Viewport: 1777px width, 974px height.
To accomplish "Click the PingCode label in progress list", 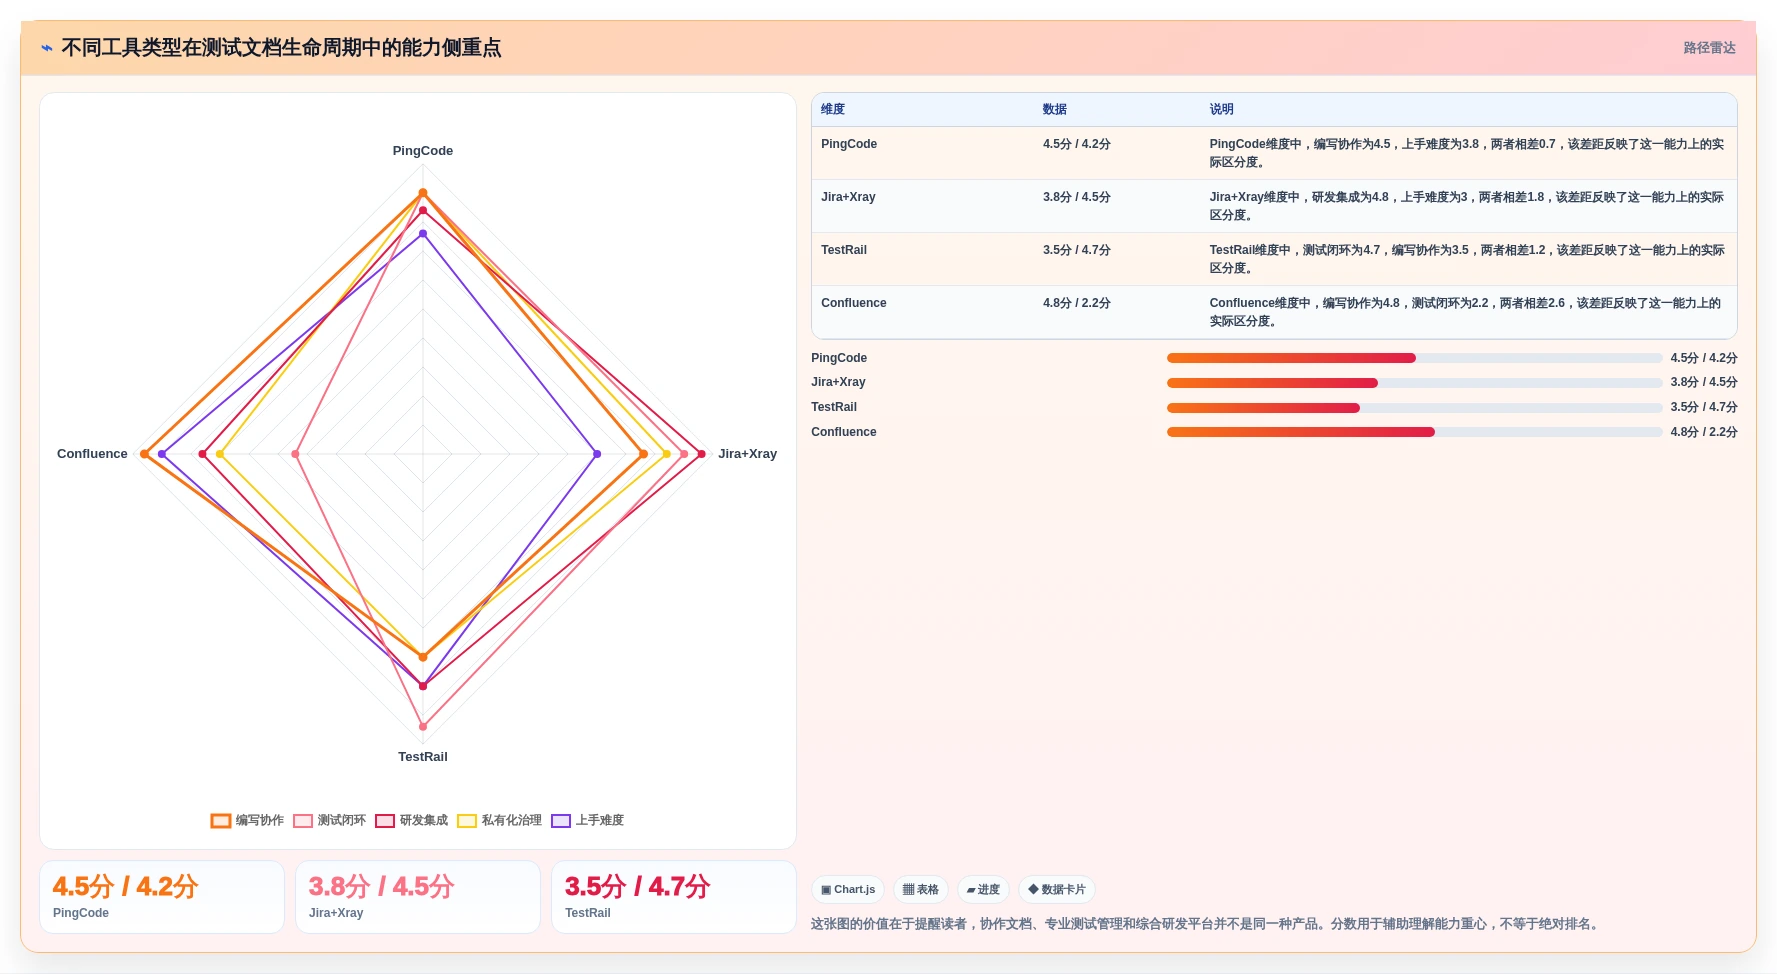I will (x=839, y=358).
